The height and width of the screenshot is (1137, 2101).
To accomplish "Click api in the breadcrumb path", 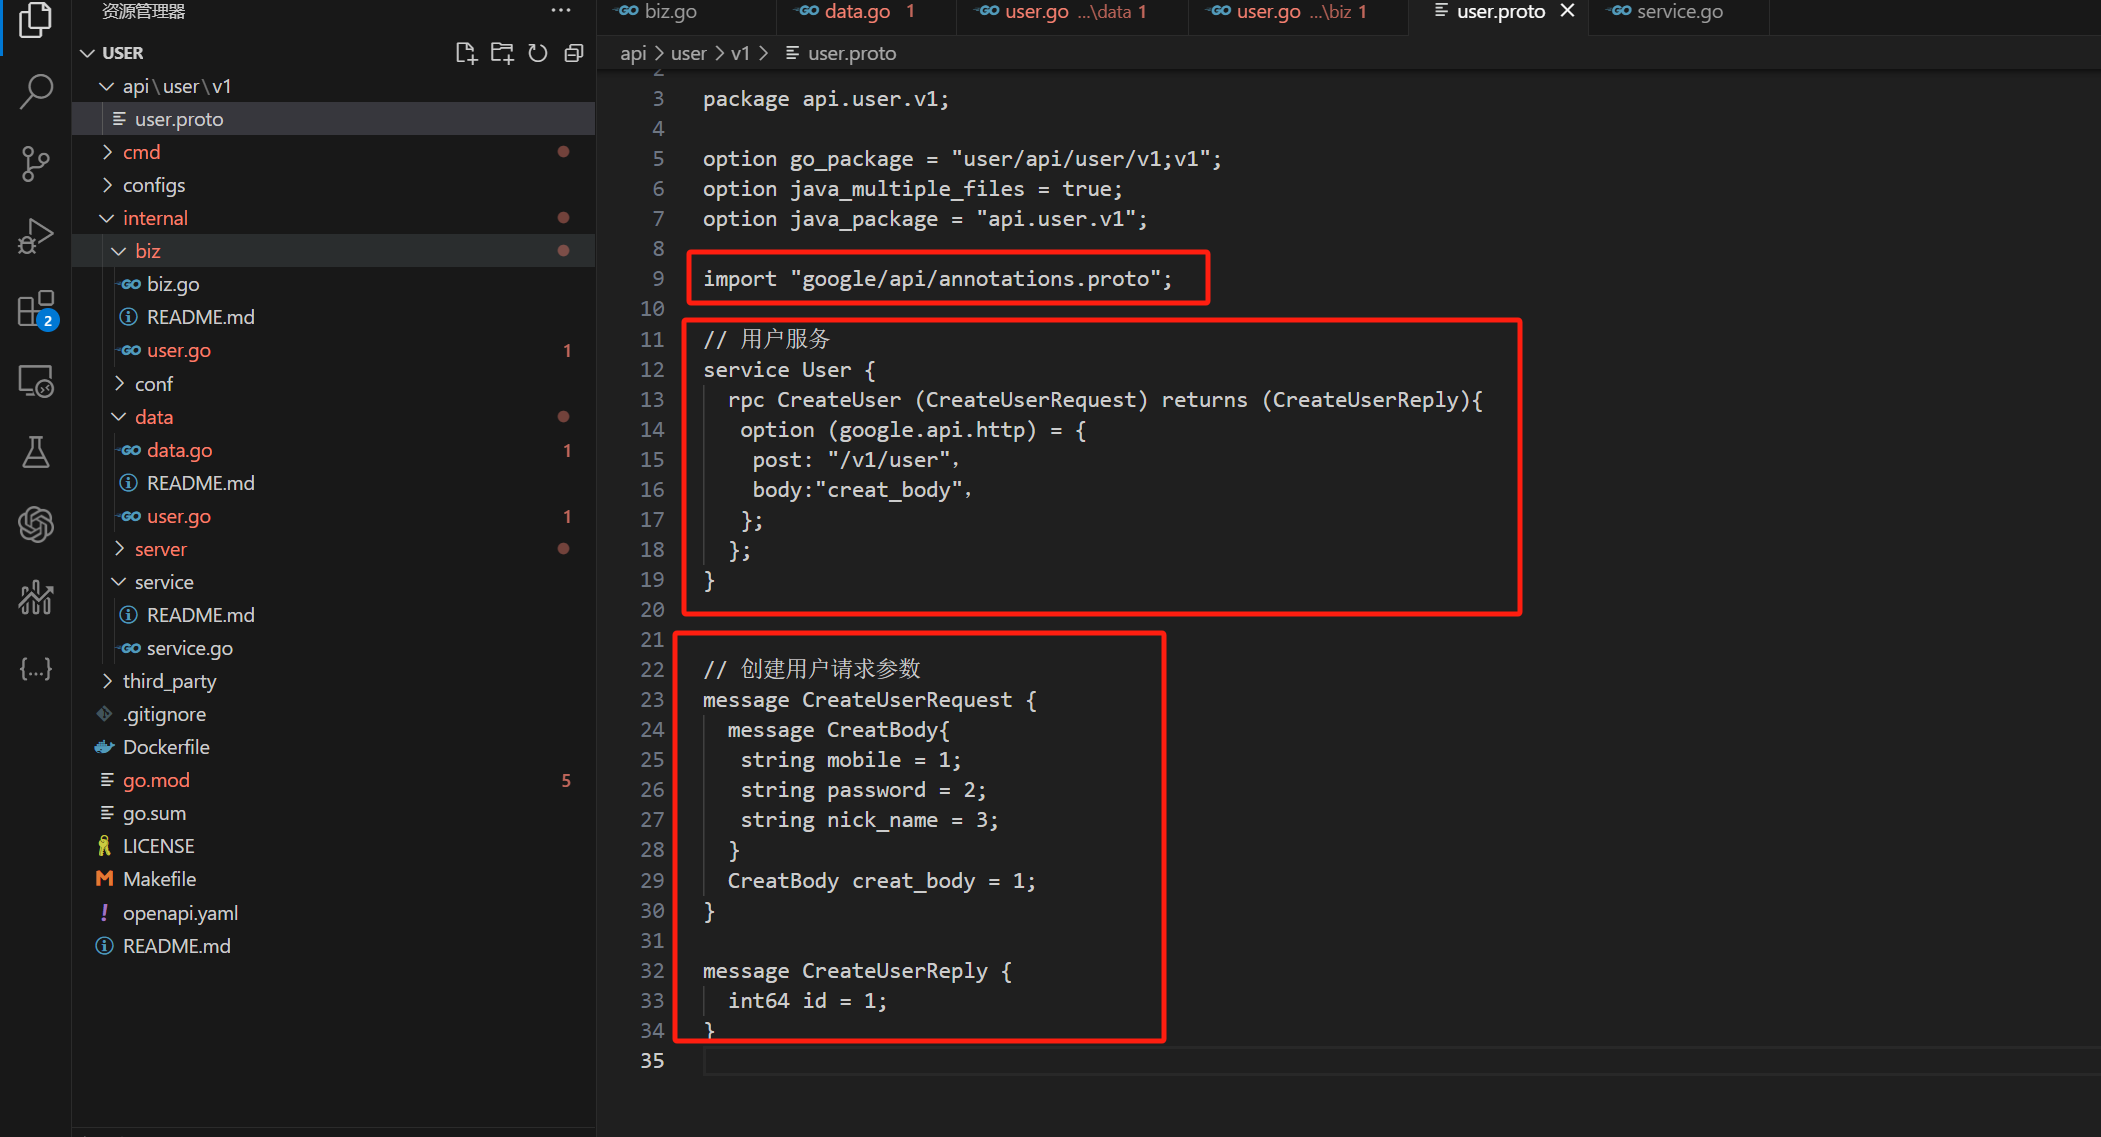I will 633,53.
